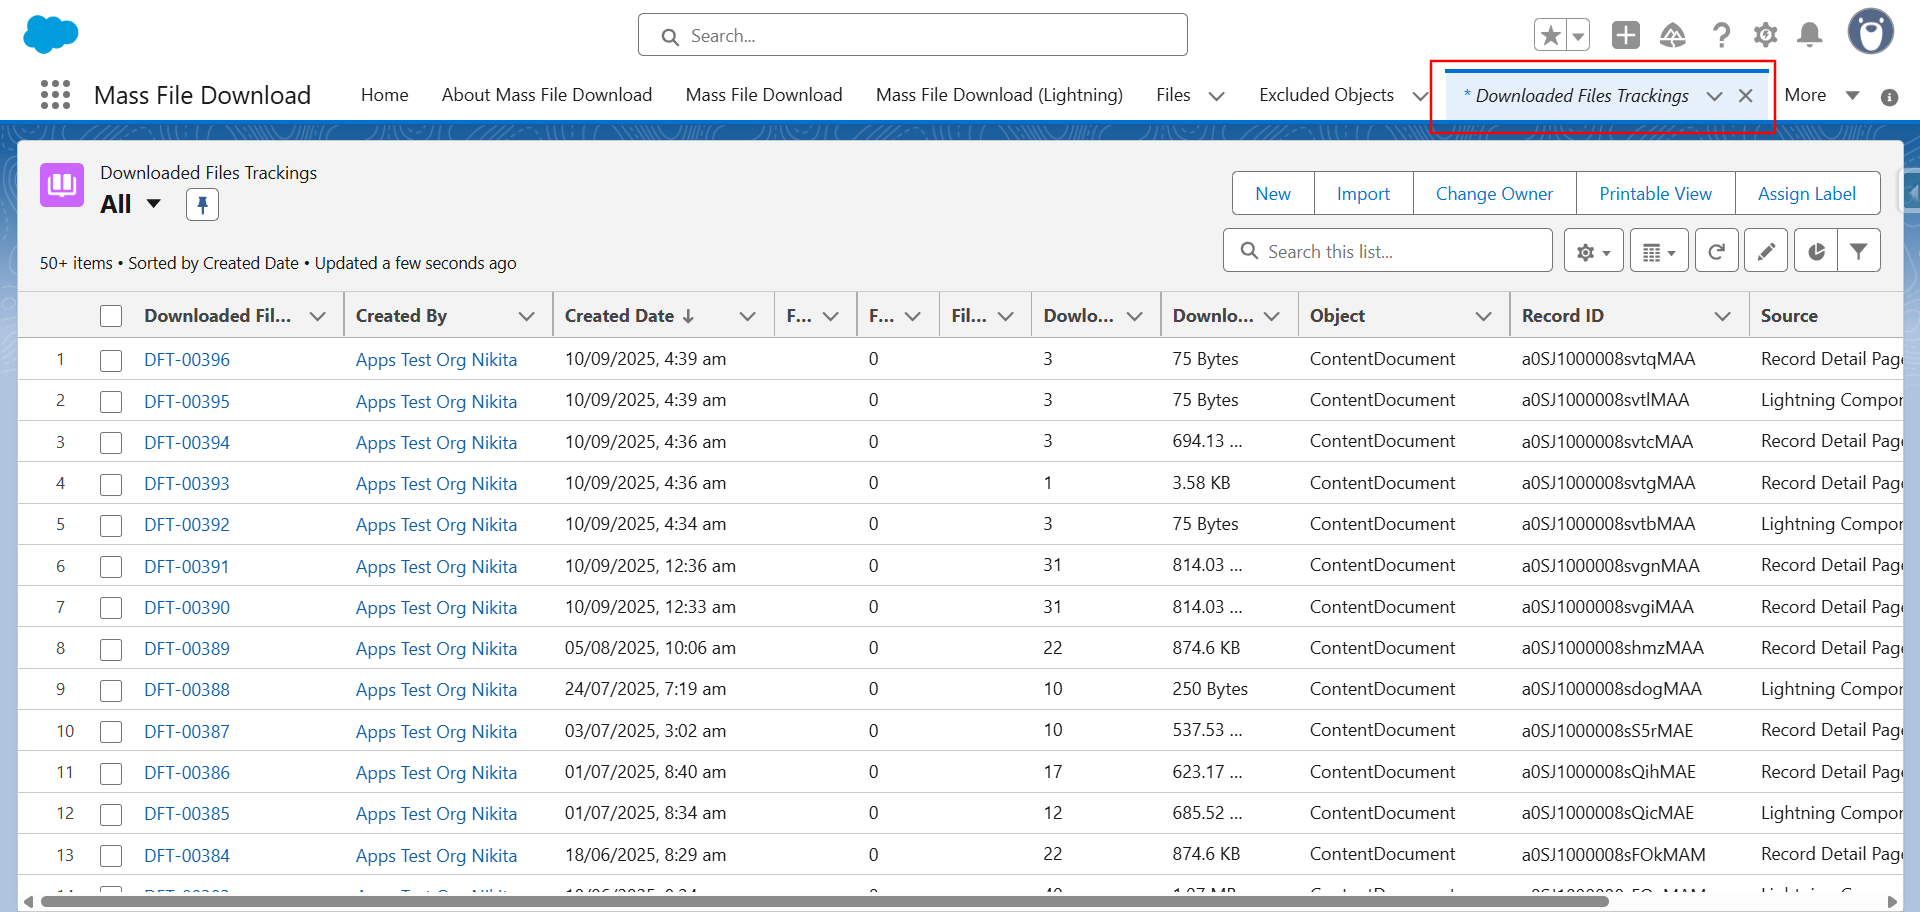Select the checkbox for DFT-00394
Image resolution: width=1920 pixels, height=912 pixels.
pyautogui.click(x=111, y=443)
